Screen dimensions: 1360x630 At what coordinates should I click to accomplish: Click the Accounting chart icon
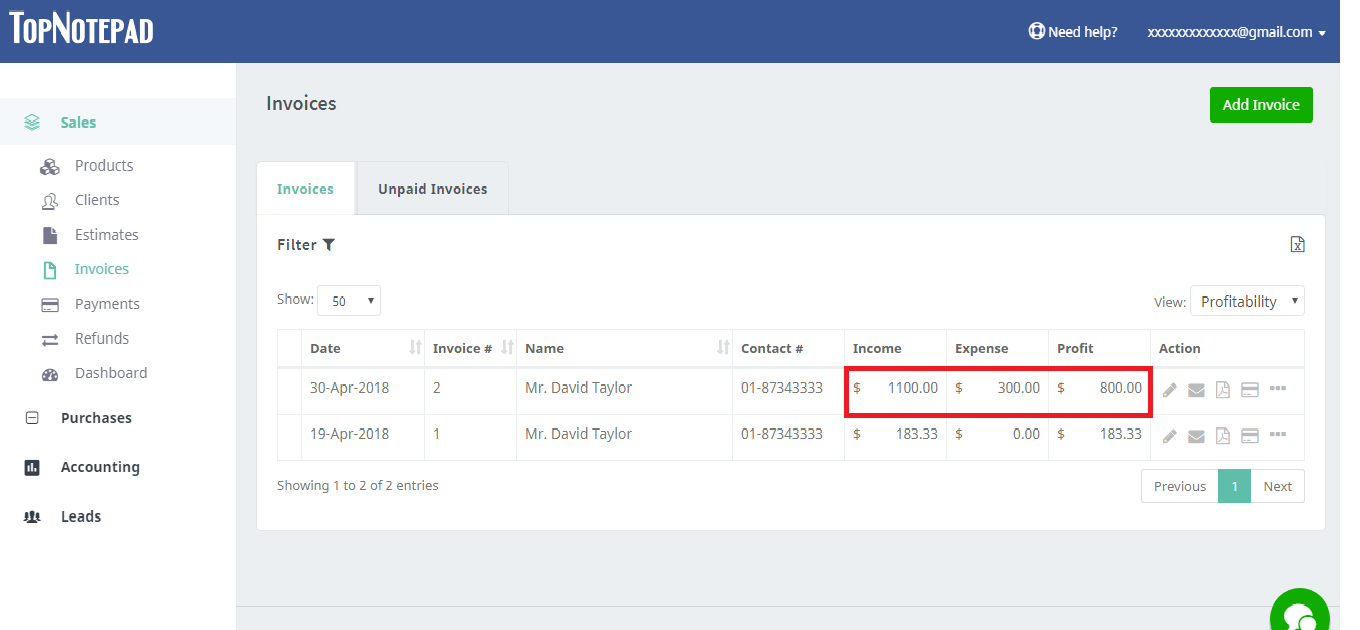click(x=32, y=467)
